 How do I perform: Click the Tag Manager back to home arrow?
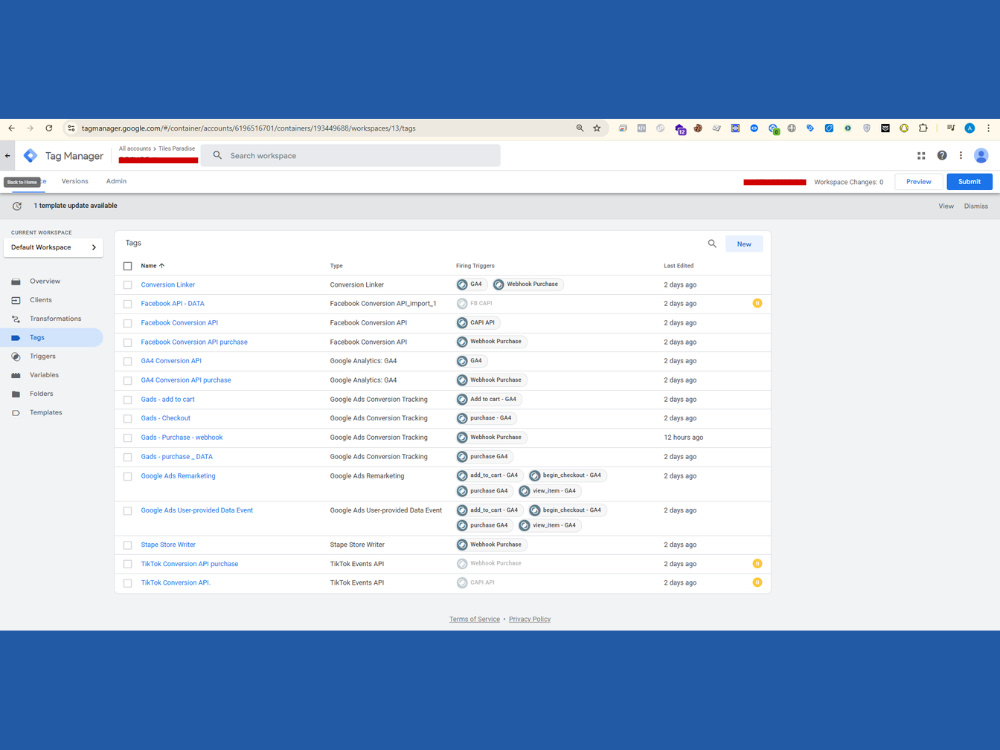pos(8,156)
